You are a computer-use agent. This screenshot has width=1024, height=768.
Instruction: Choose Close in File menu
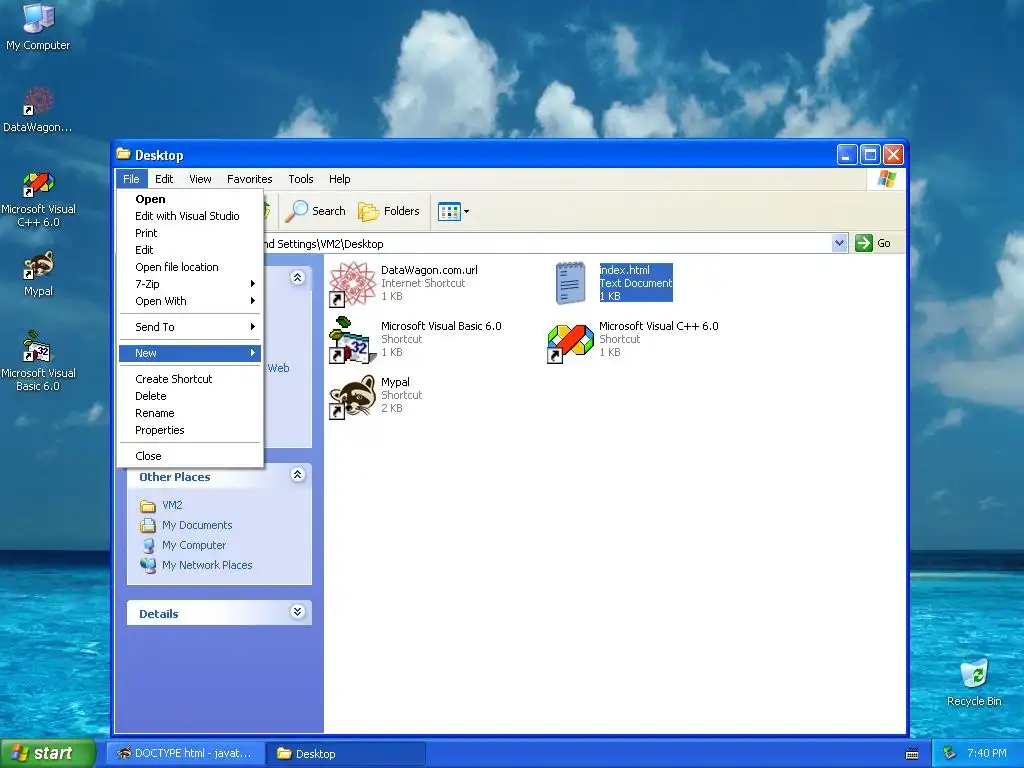point(190,456)
